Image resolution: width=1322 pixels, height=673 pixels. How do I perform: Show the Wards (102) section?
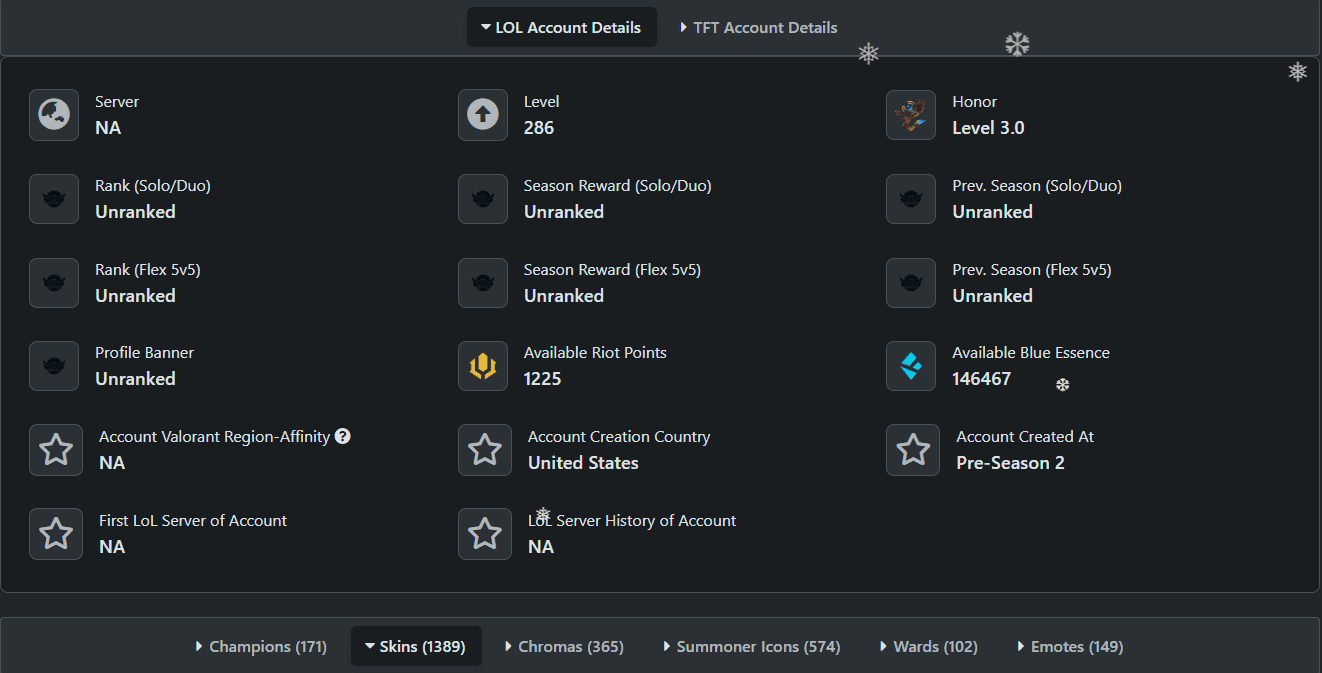point(928,647)
